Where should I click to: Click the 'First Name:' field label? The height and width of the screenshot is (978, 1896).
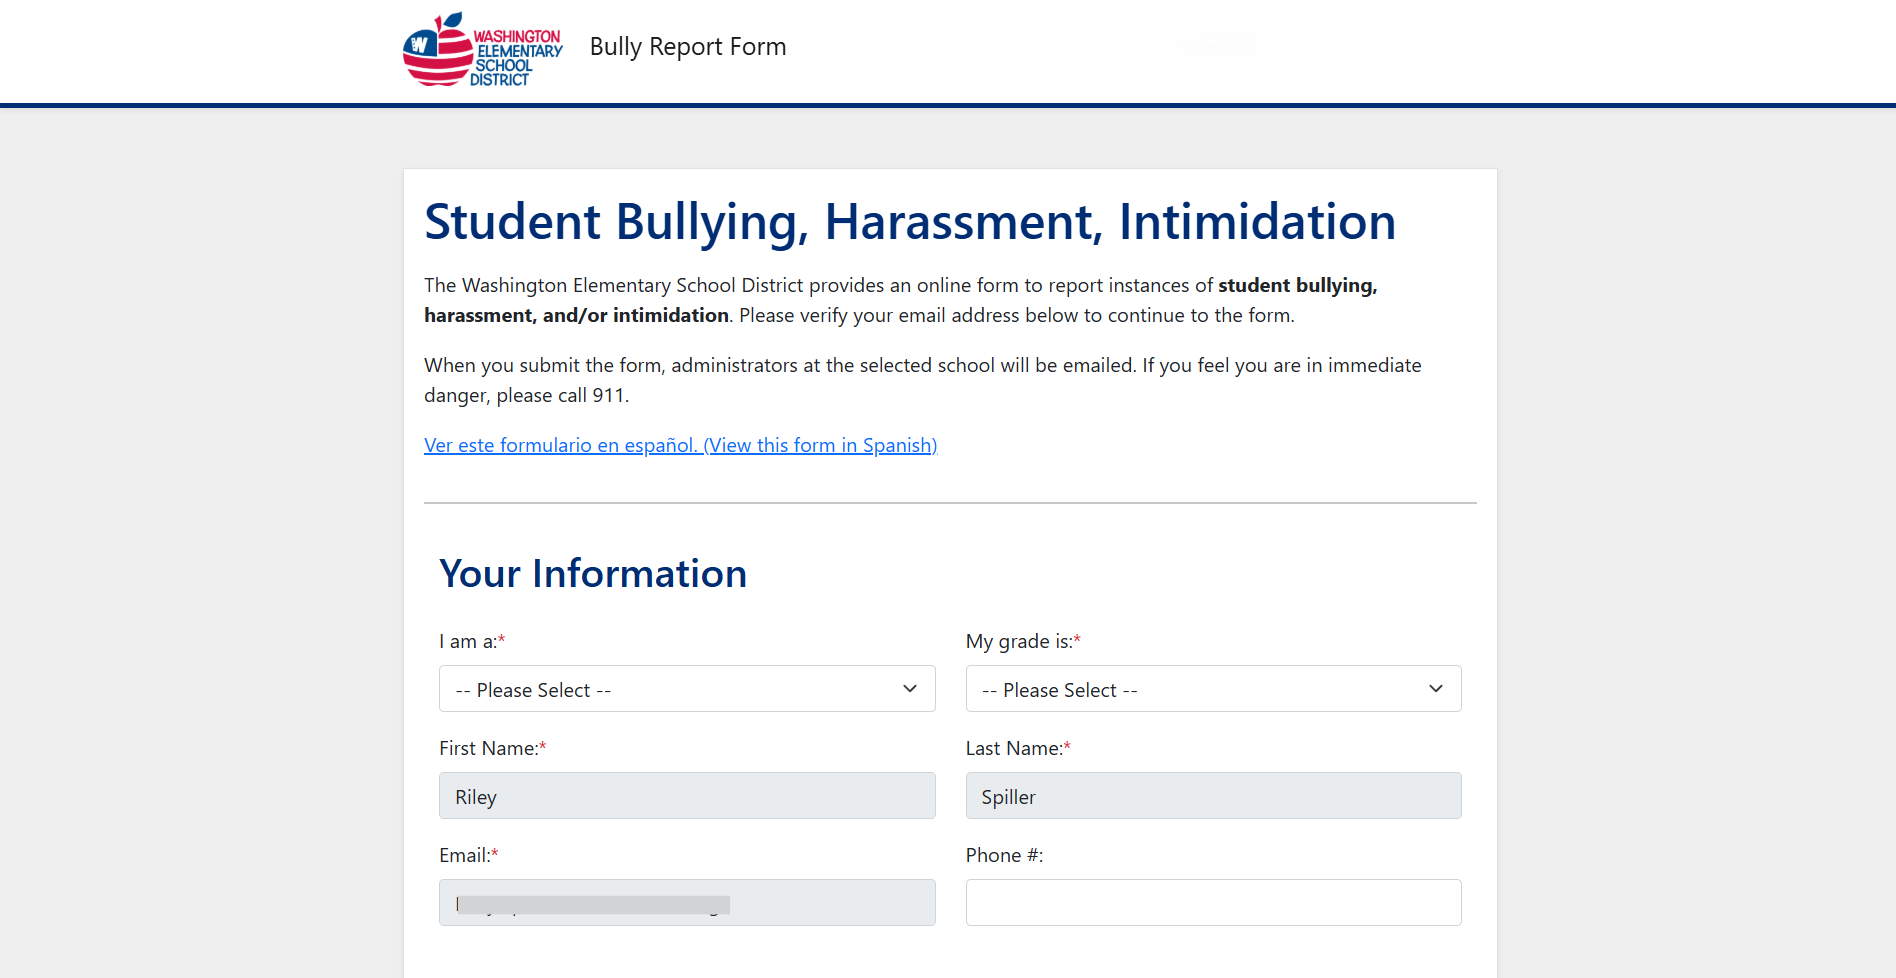(488, 747)
